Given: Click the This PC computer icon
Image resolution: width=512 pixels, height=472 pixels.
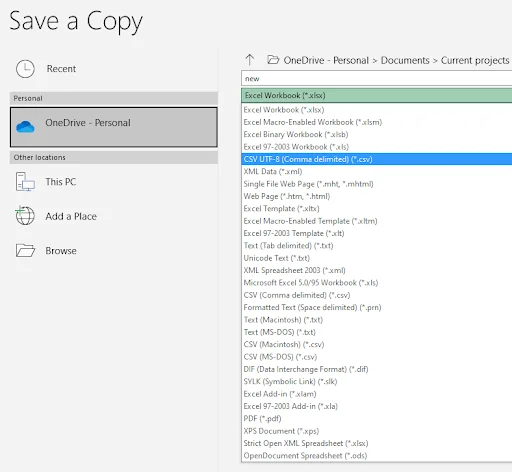Looking at the screenshot, I should point(25,182).
